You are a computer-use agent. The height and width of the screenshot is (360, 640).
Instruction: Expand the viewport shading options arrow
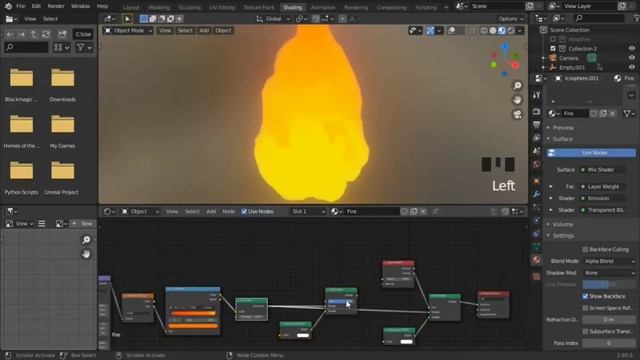coord(520,31)
